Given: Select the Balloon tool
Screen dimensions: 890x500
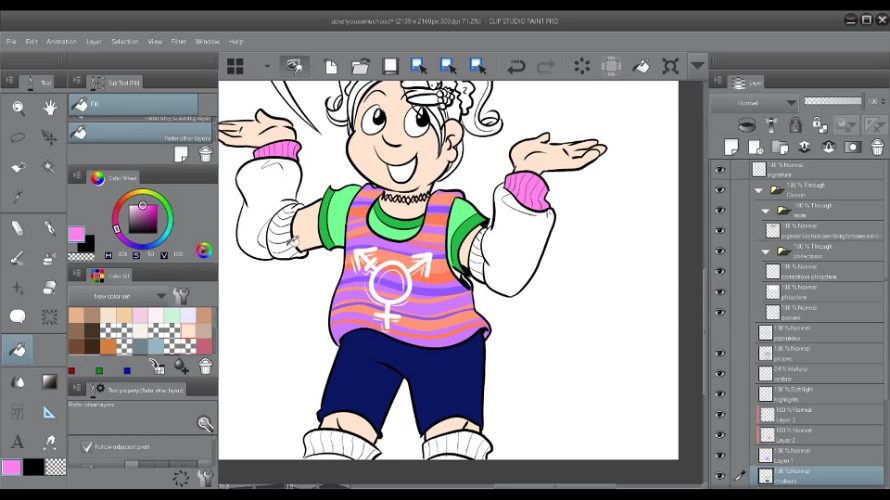Looking at the screenshot, I should 18,317.
